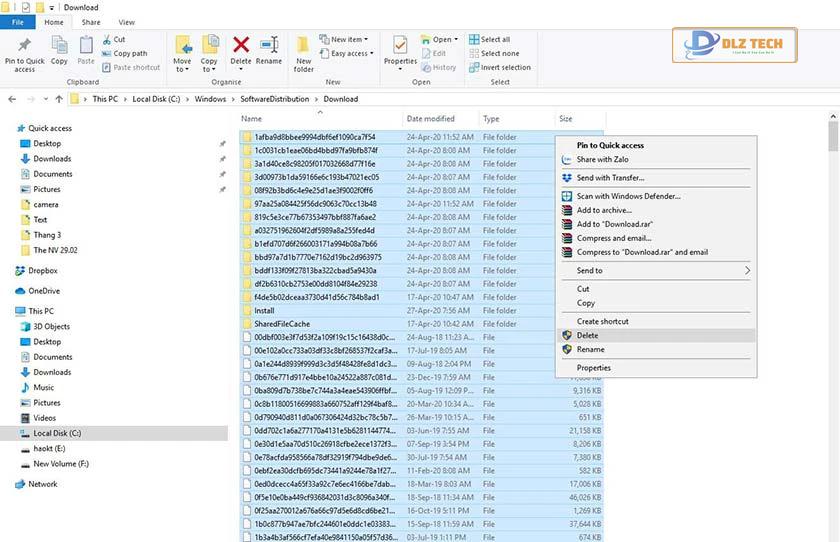Open the Move to button
This screenshot has width=840, height=542.
tap(182, 54)
